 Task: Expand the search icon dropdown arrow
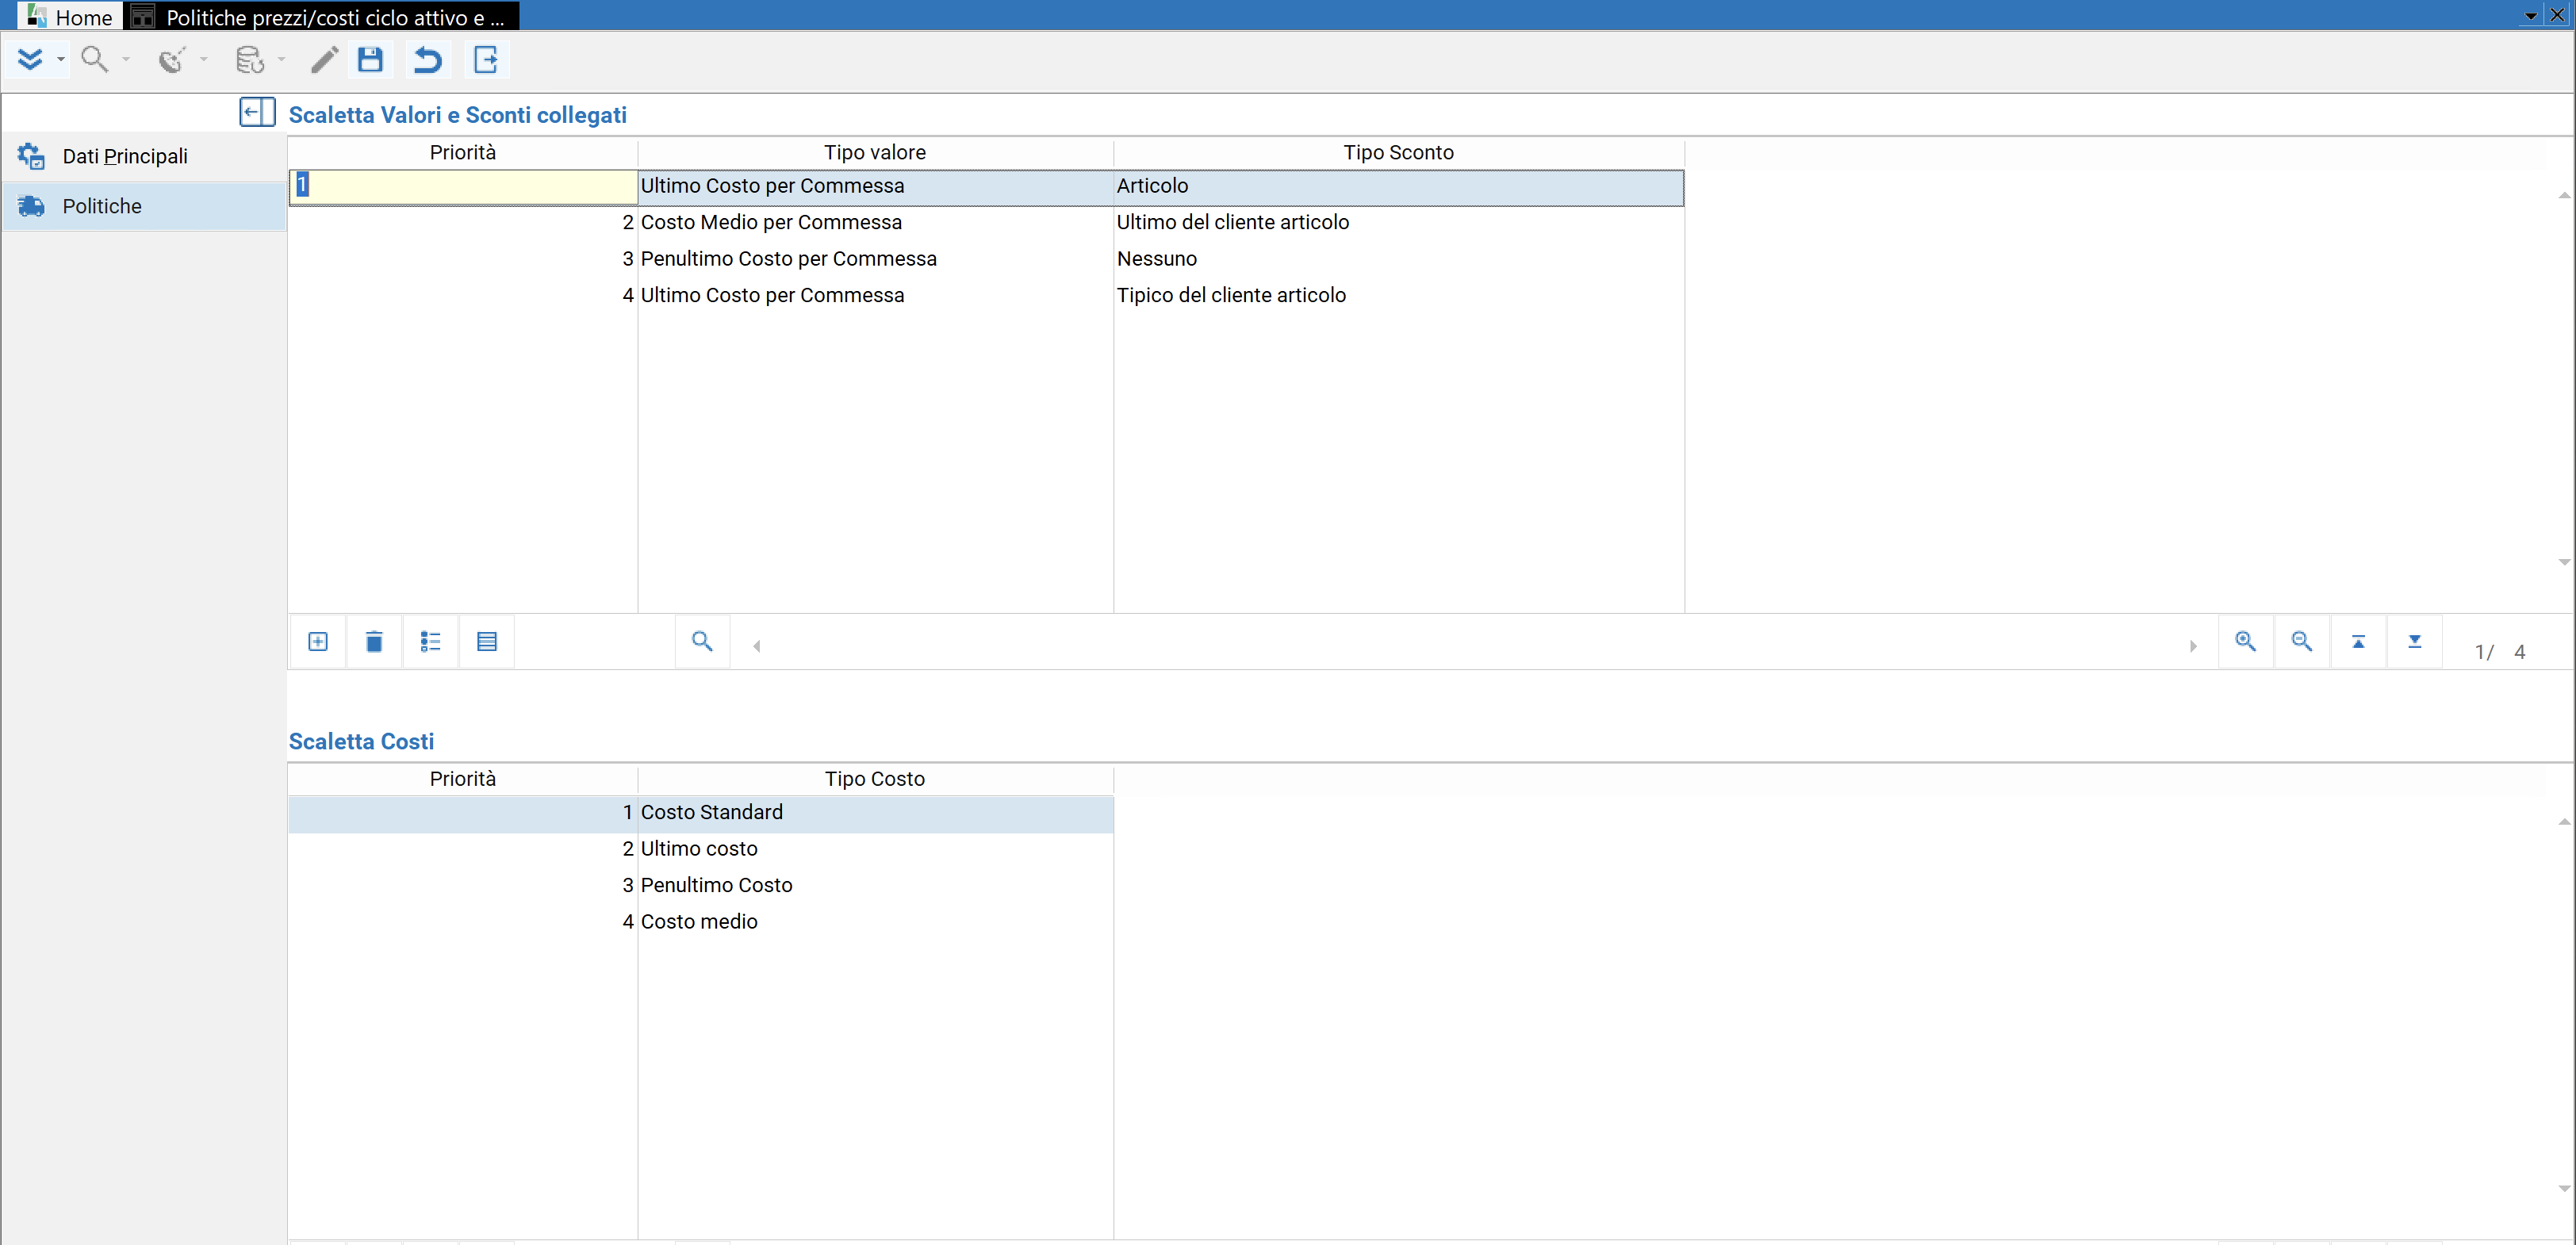coord(126,60)
